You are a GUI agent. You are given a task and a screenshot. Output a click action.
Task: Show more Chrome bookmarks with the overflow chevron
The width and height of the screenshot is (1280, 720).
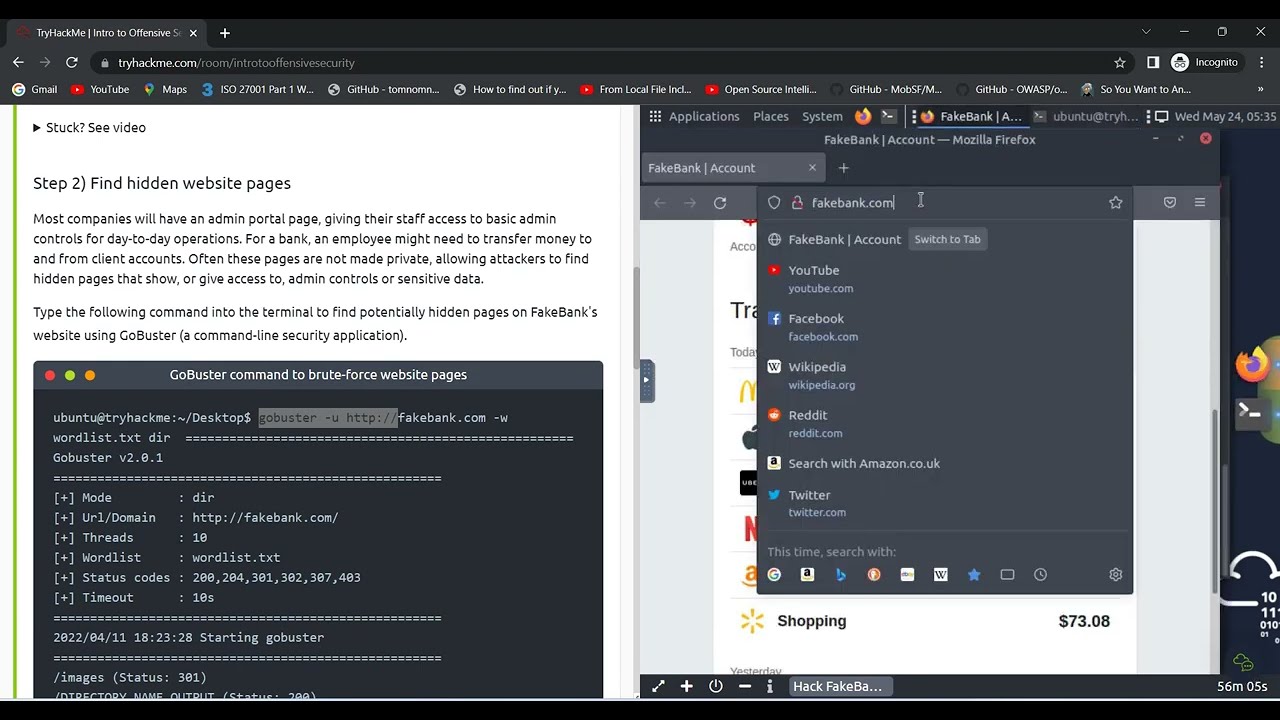point(1260,89)
